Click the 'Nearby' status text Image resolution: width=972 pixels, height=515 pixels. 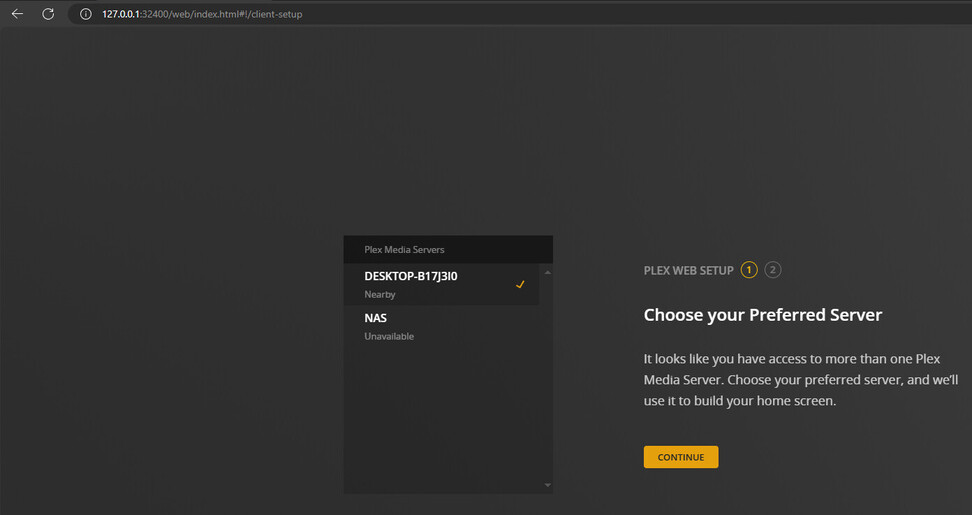point(379,294)
